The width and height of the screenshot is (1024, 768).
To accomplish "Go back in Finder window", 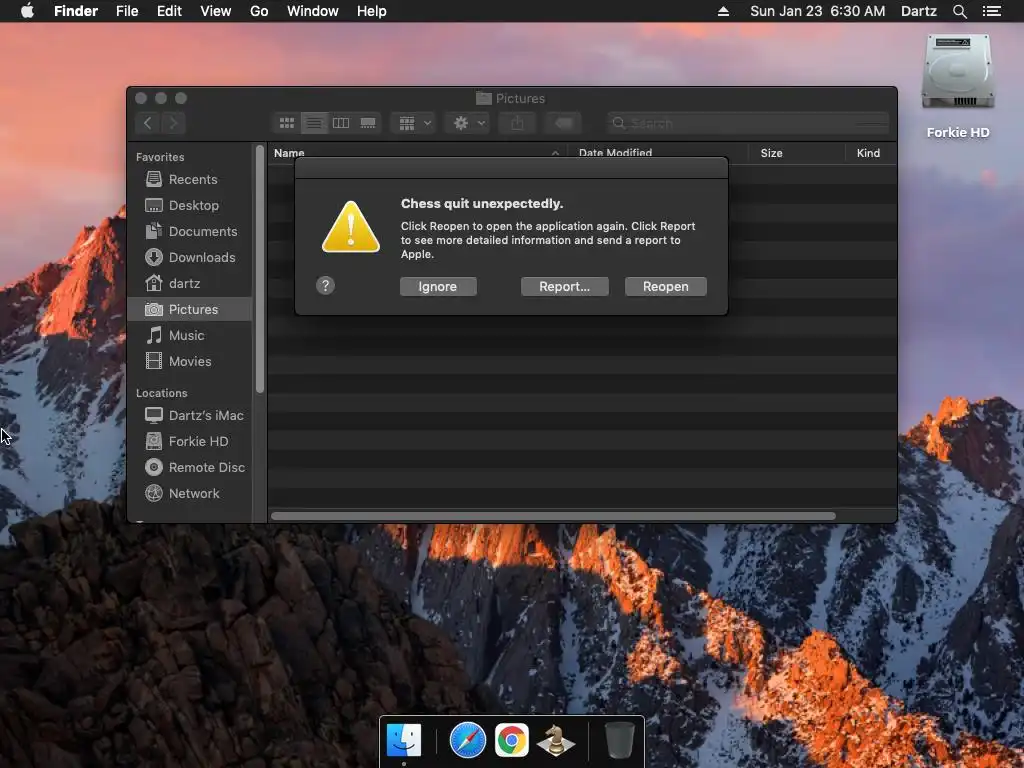I will click(x=148, y=123).
